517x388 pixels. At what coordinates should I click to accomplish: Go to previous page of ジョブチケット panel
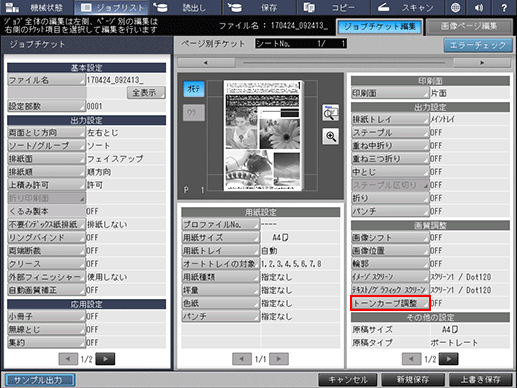[68, 359]
